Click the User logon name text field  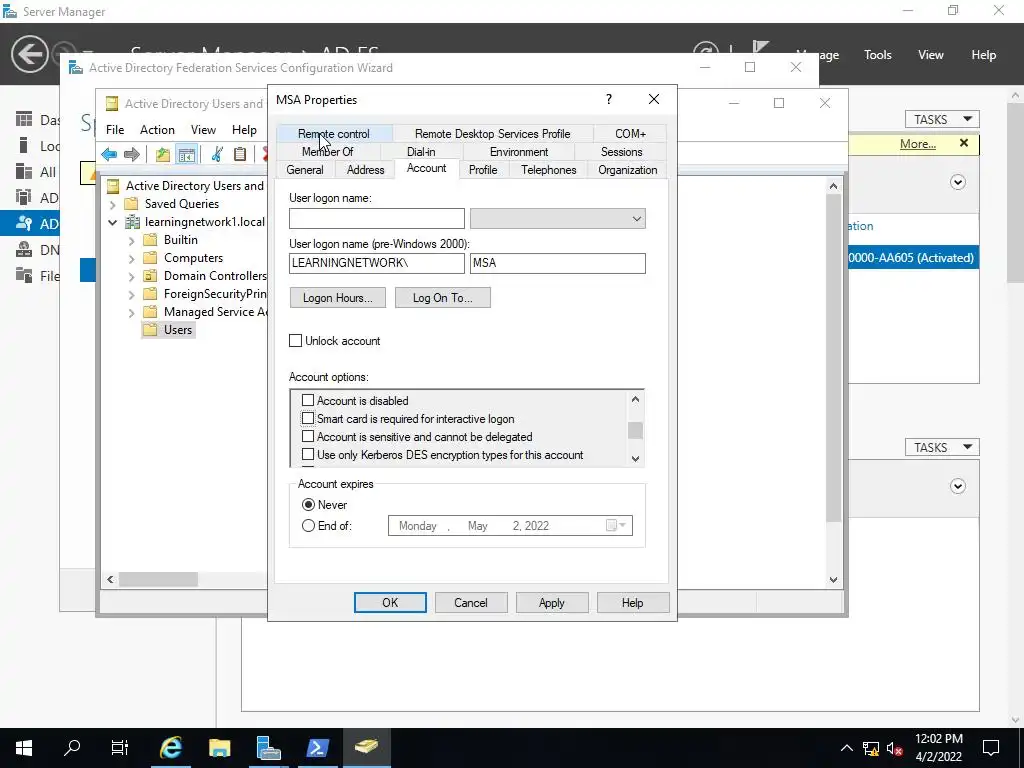(377, 219)
